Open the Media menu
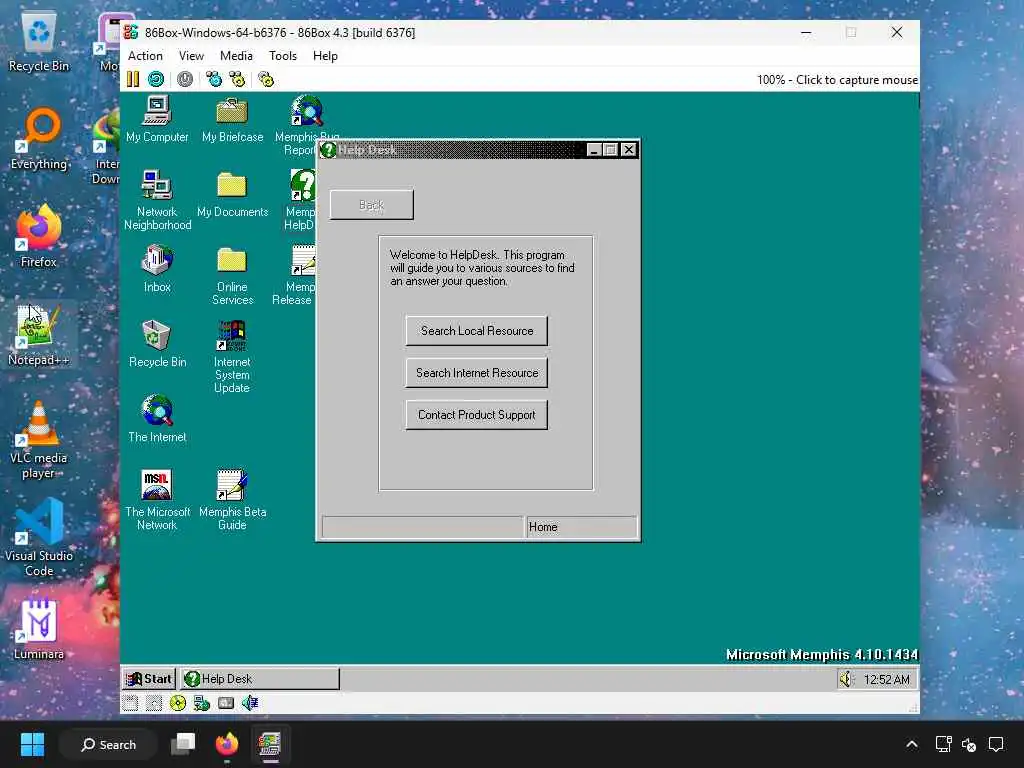1024x768 pixels. point(236,56)
